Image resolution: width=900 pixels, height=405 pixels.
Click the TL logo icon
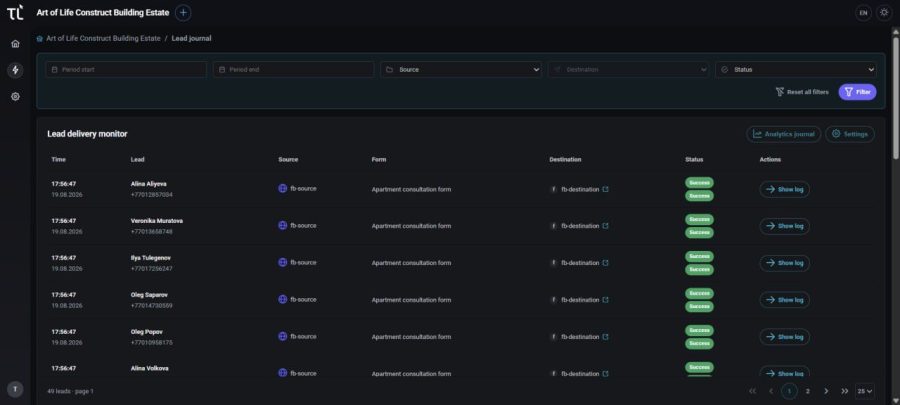(x=15, y=13)
